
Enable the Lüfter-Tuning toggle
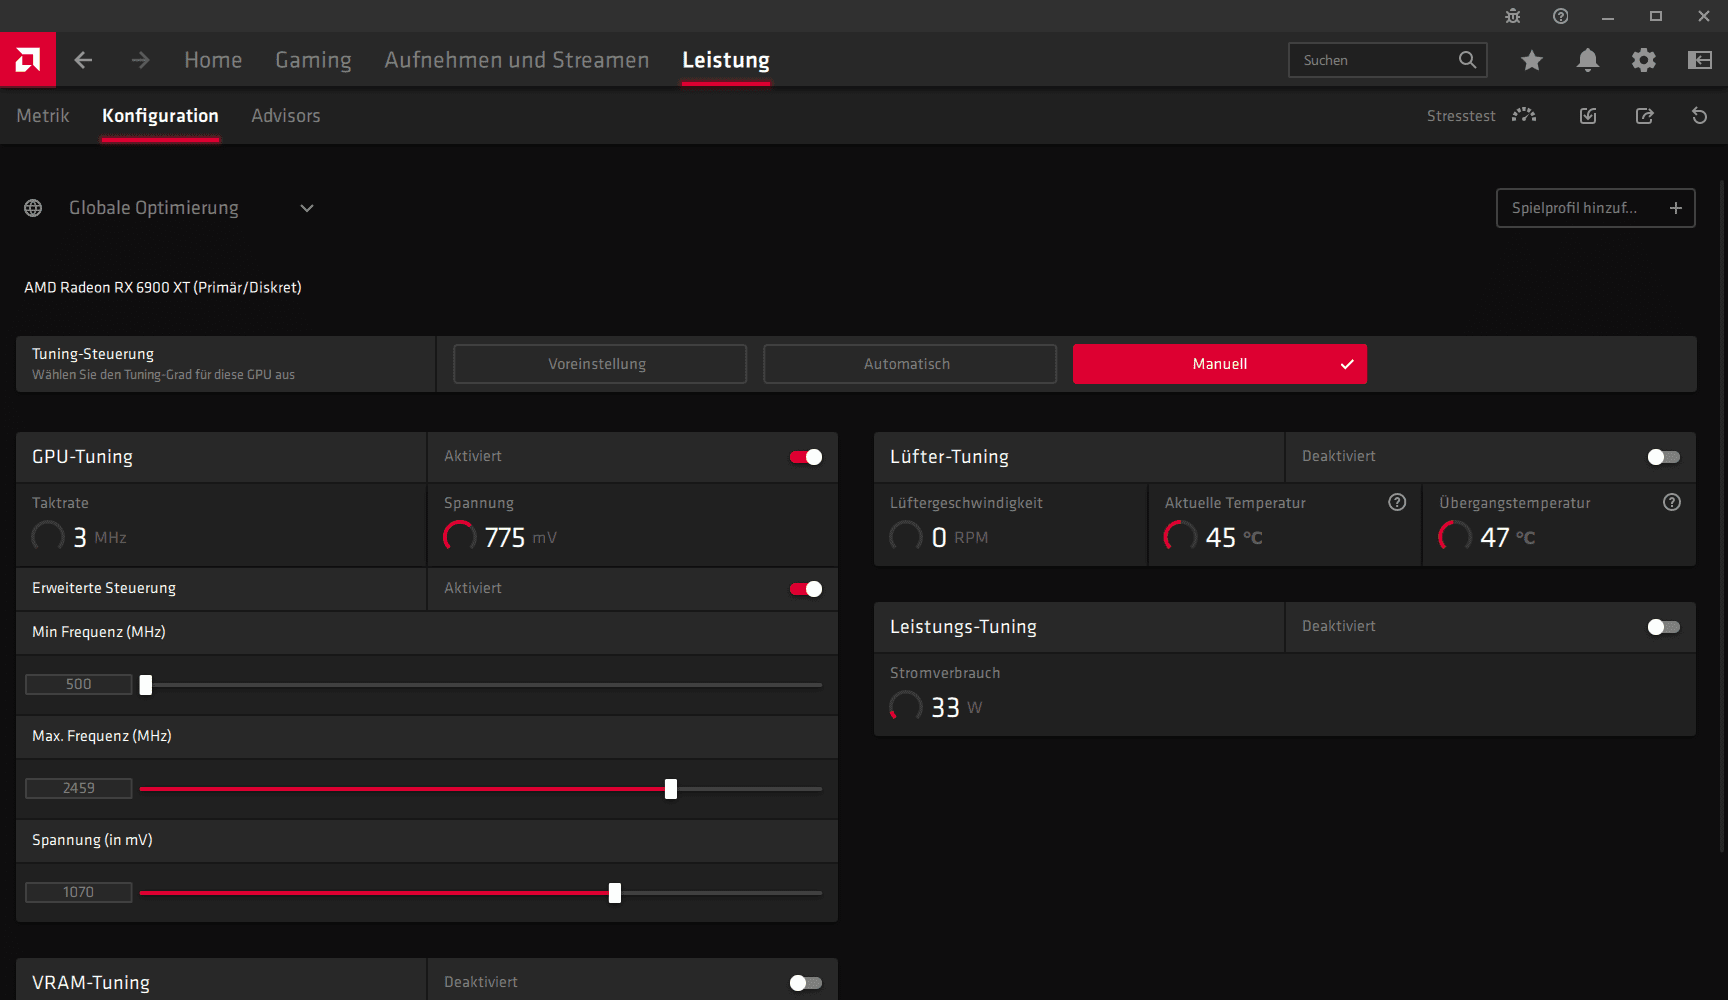(1664, 457)
